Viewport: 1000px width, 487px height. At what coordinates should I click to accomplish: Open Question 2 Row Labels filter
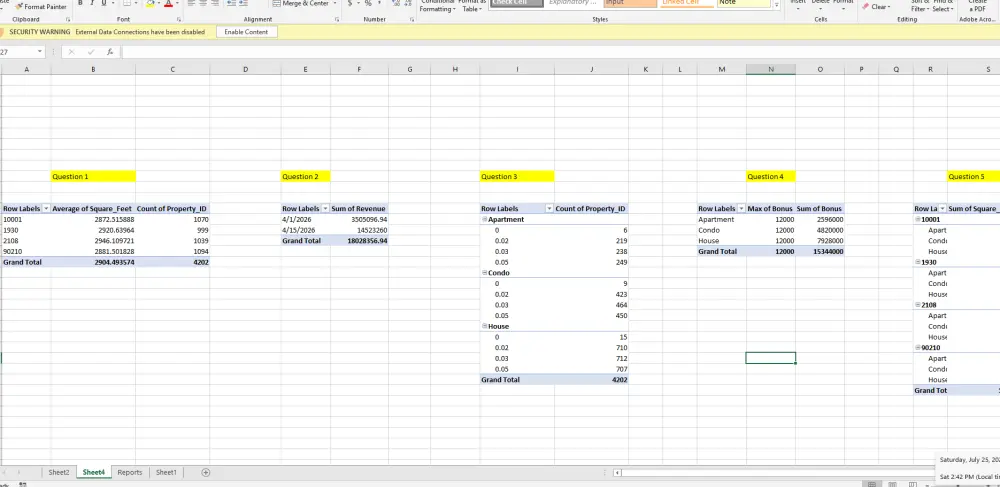(325, 208)
